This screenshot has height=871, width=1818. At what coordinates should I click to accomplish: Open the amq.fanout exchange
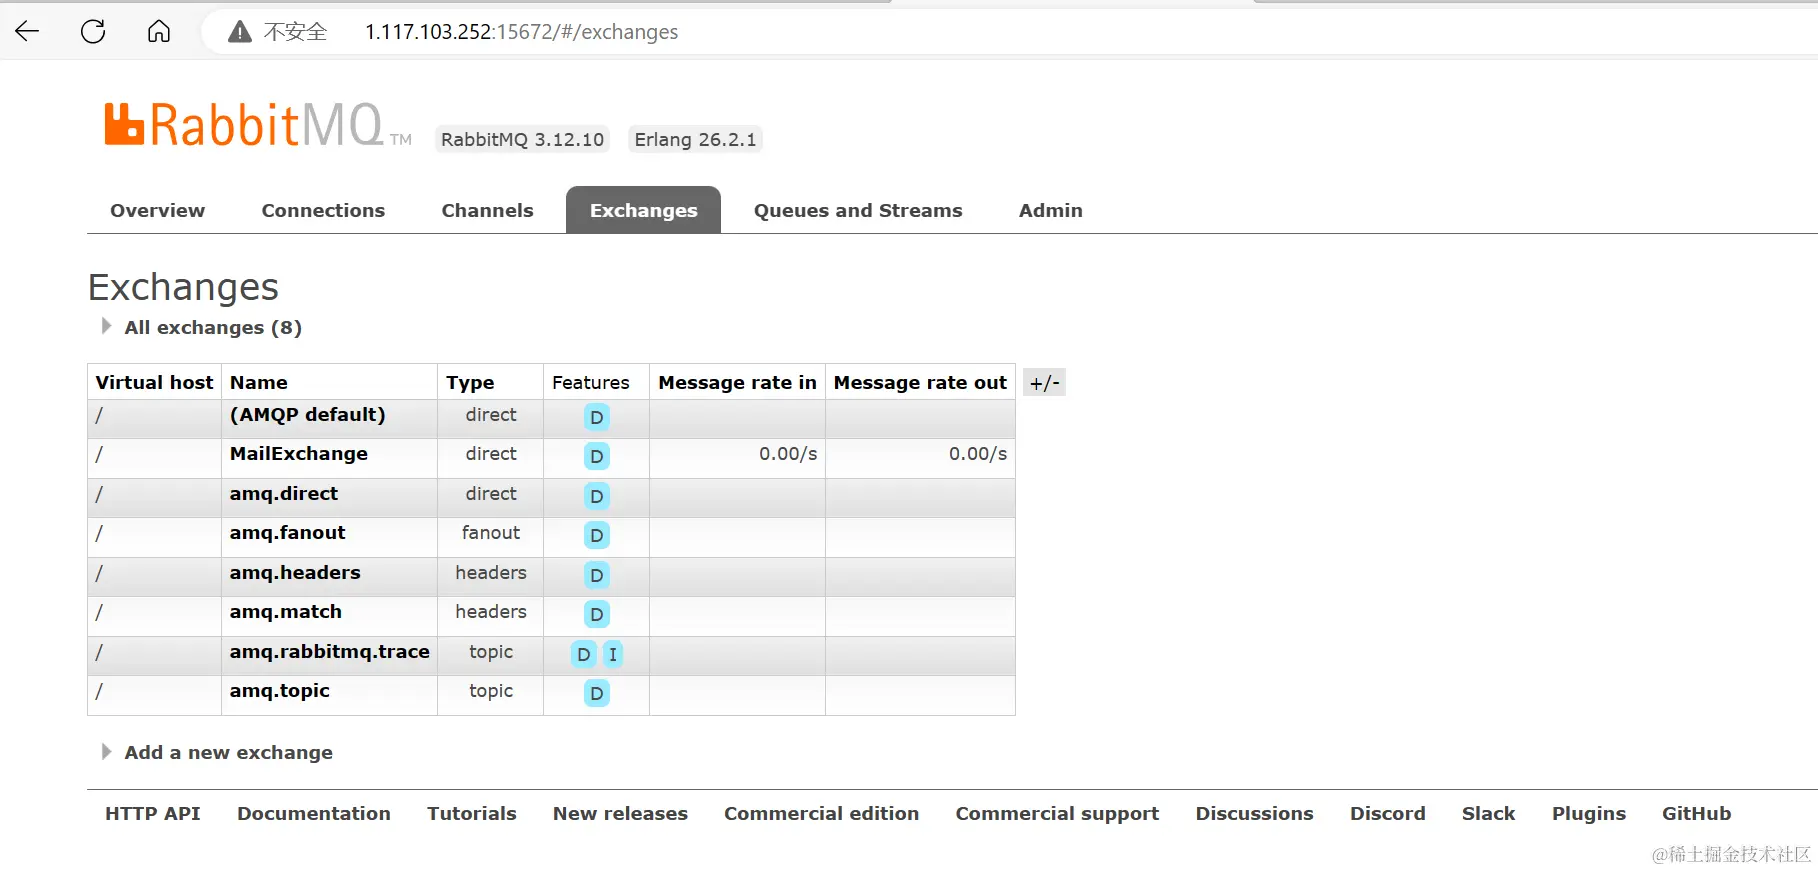287,532
